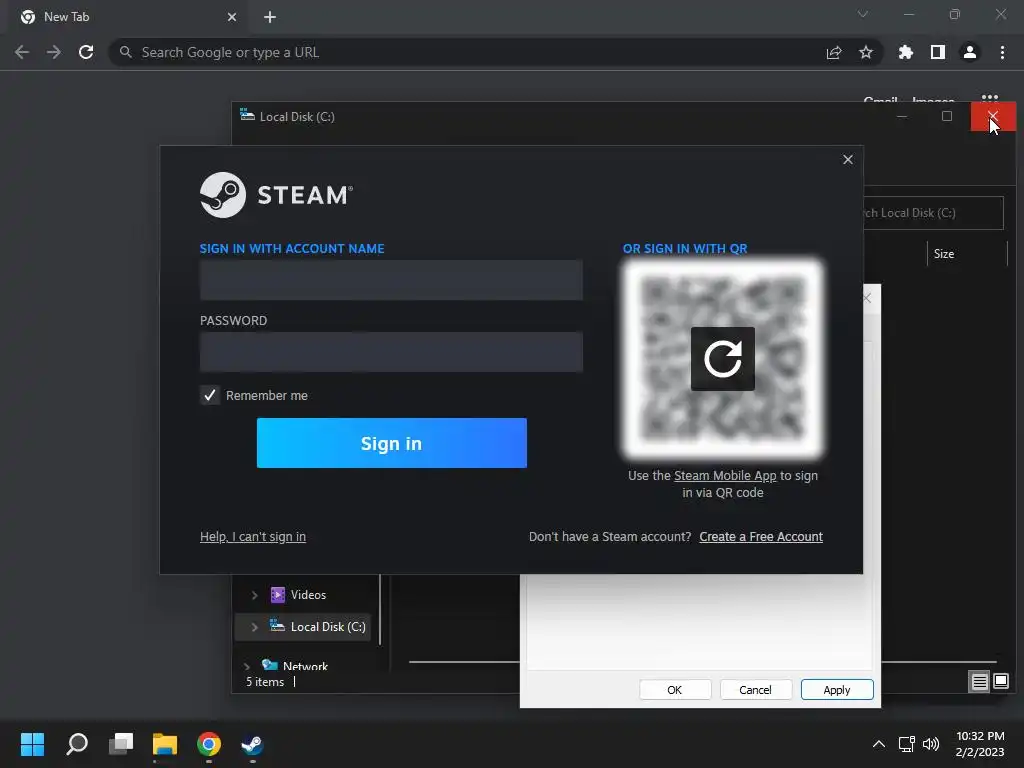Toggle the Remember me checkbox

(x=210, y=395)
